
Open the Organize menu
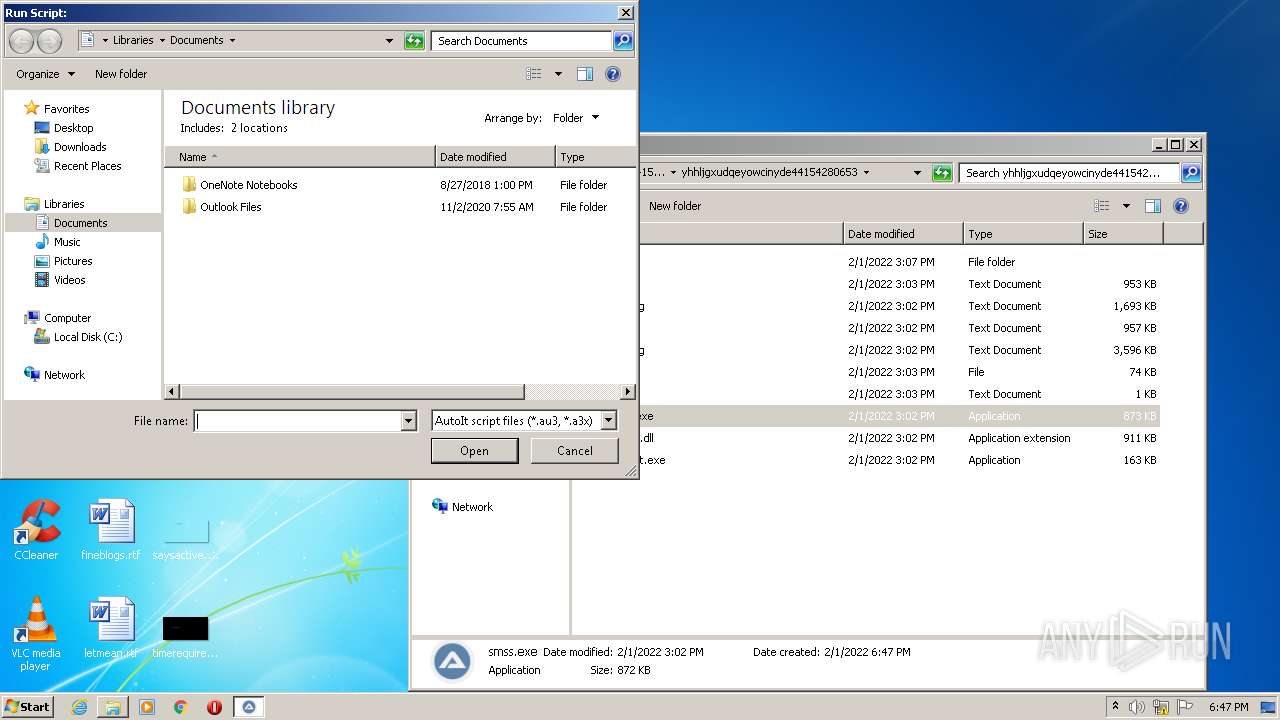[x=45, y=74]
